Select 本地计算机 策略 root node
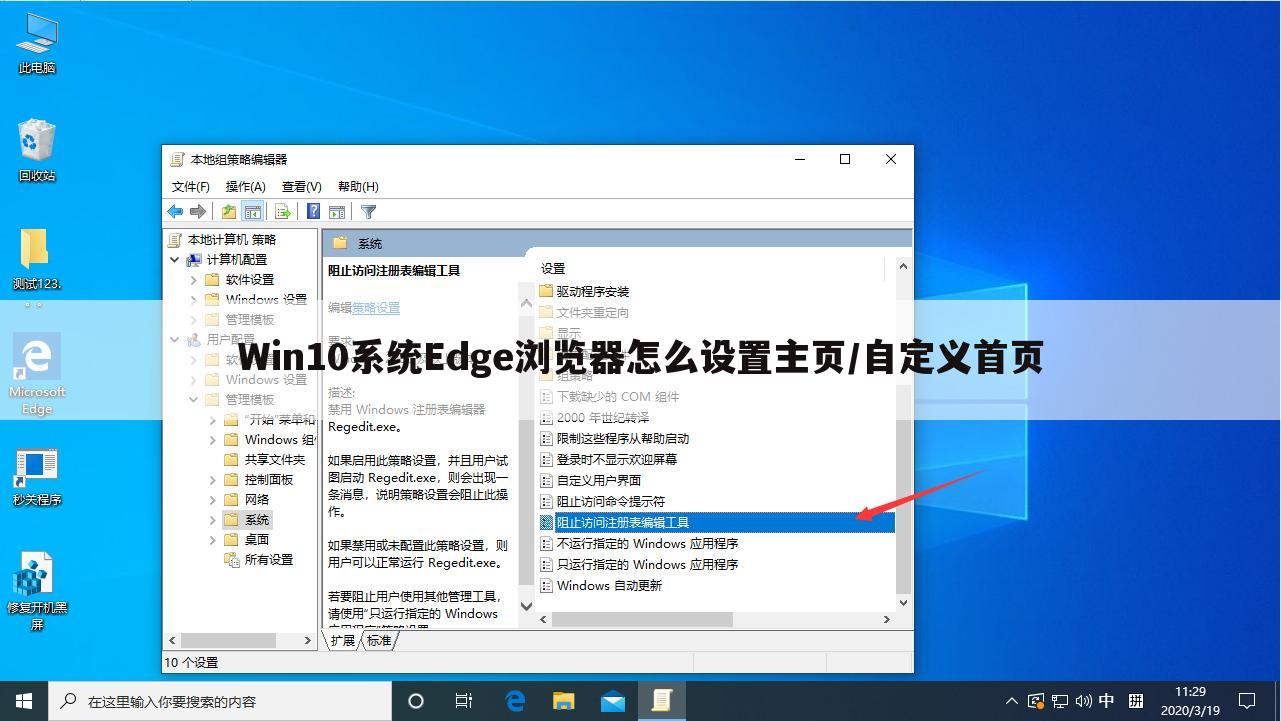Viewport: 1281px width, 721px height. pos(232,240)
